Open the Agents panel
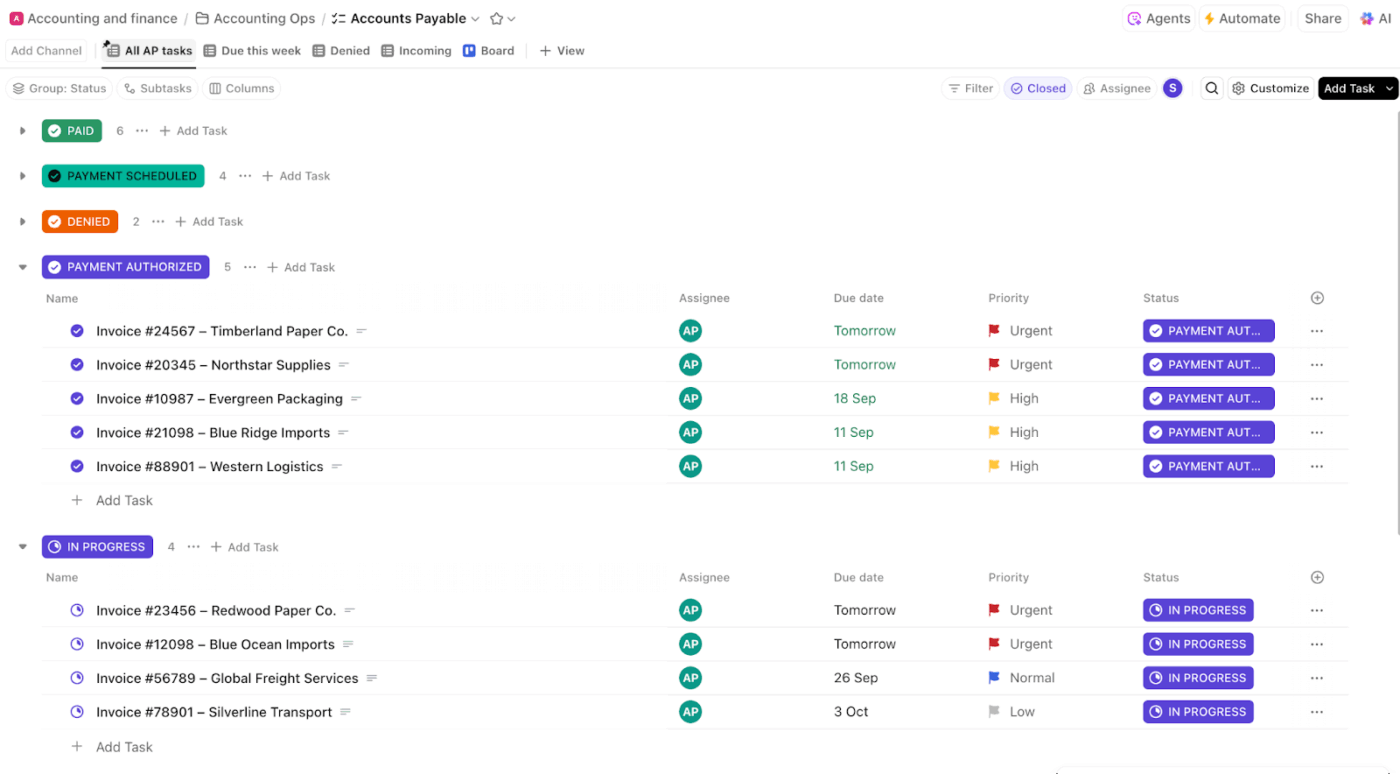The height and width of the screenshot is (774, 1400). [1158, 18]
